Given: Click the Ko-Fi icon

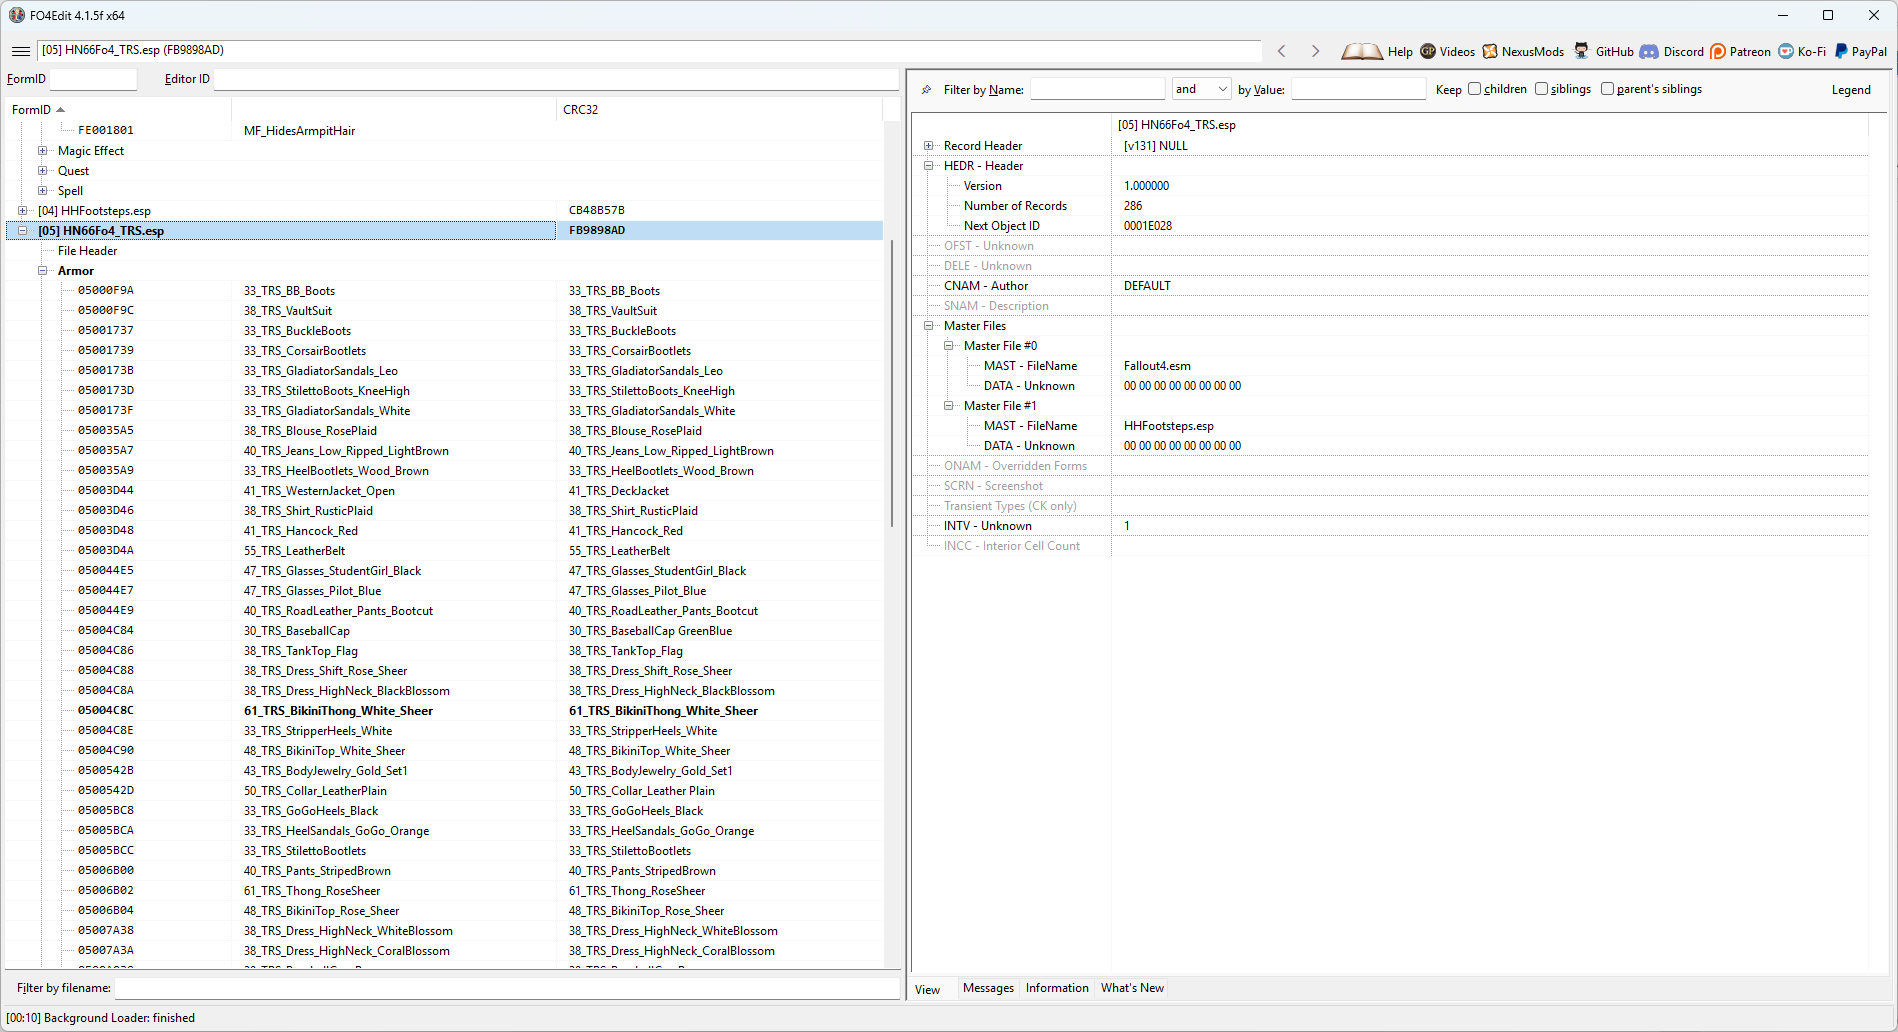Looking at the screenshot, I should (1786, 51).
